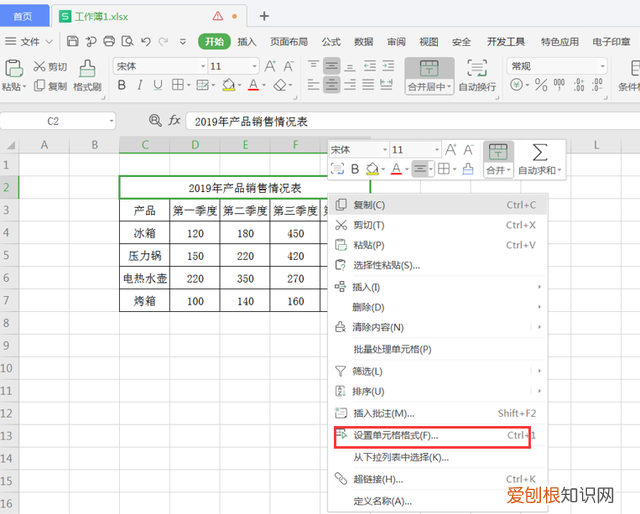Screen dimensions: 640x514
Task: Click the Cut scissors in ribbon
Action: click(40, 66)
